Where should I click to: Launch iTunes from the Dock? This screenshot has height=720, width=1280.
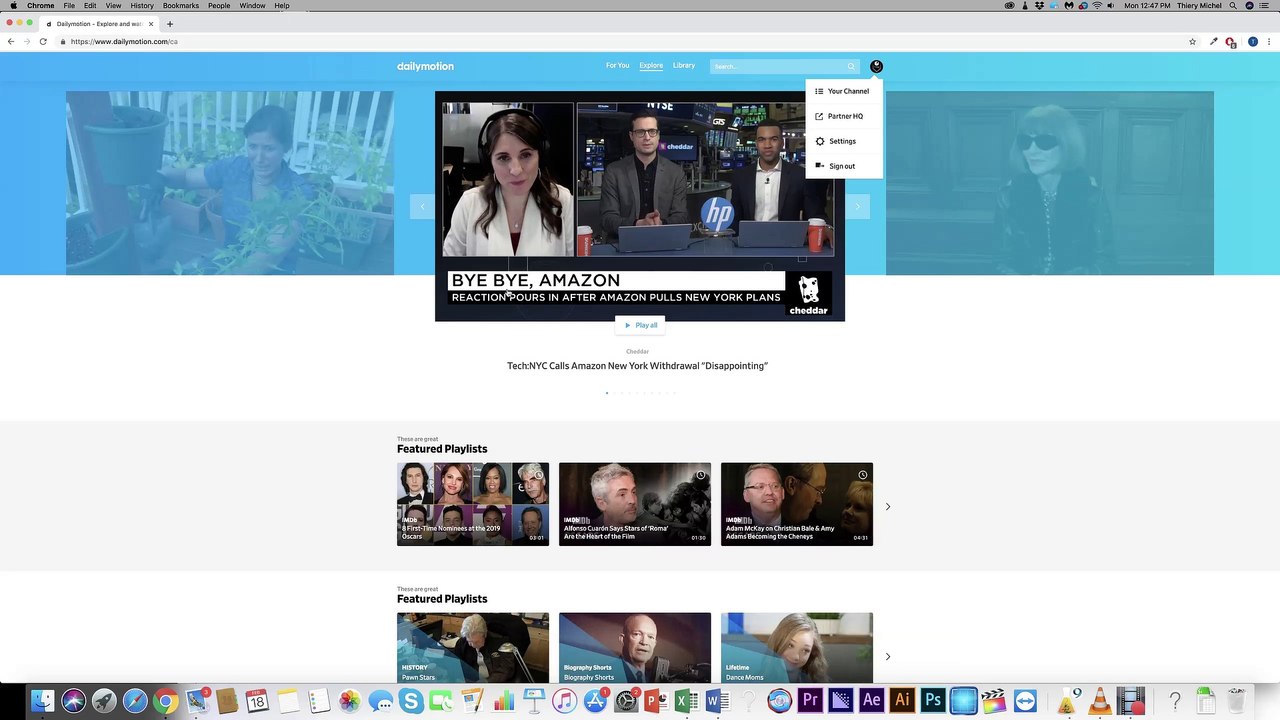pos(564,701)
